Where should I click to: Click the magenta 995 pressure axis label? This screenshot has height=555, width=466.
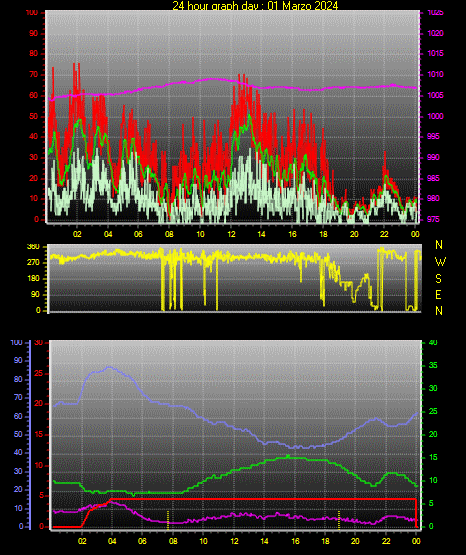click(433, 136)
